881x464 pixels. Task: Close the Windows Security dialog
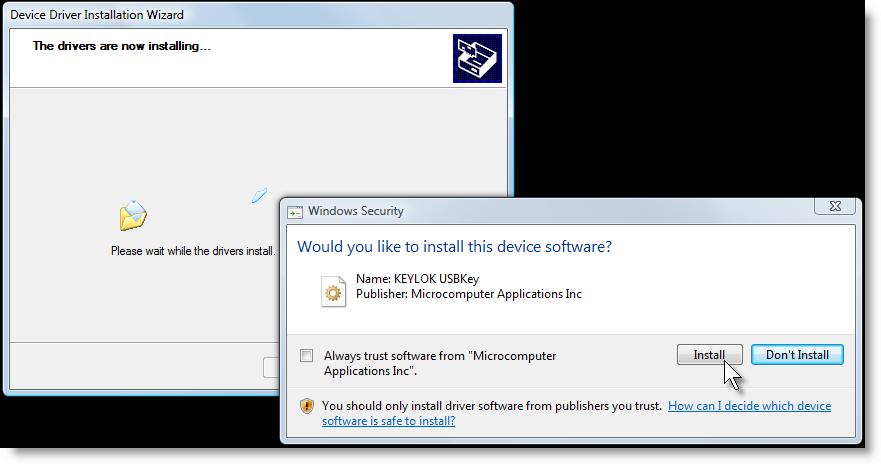(x=835, y=206)
